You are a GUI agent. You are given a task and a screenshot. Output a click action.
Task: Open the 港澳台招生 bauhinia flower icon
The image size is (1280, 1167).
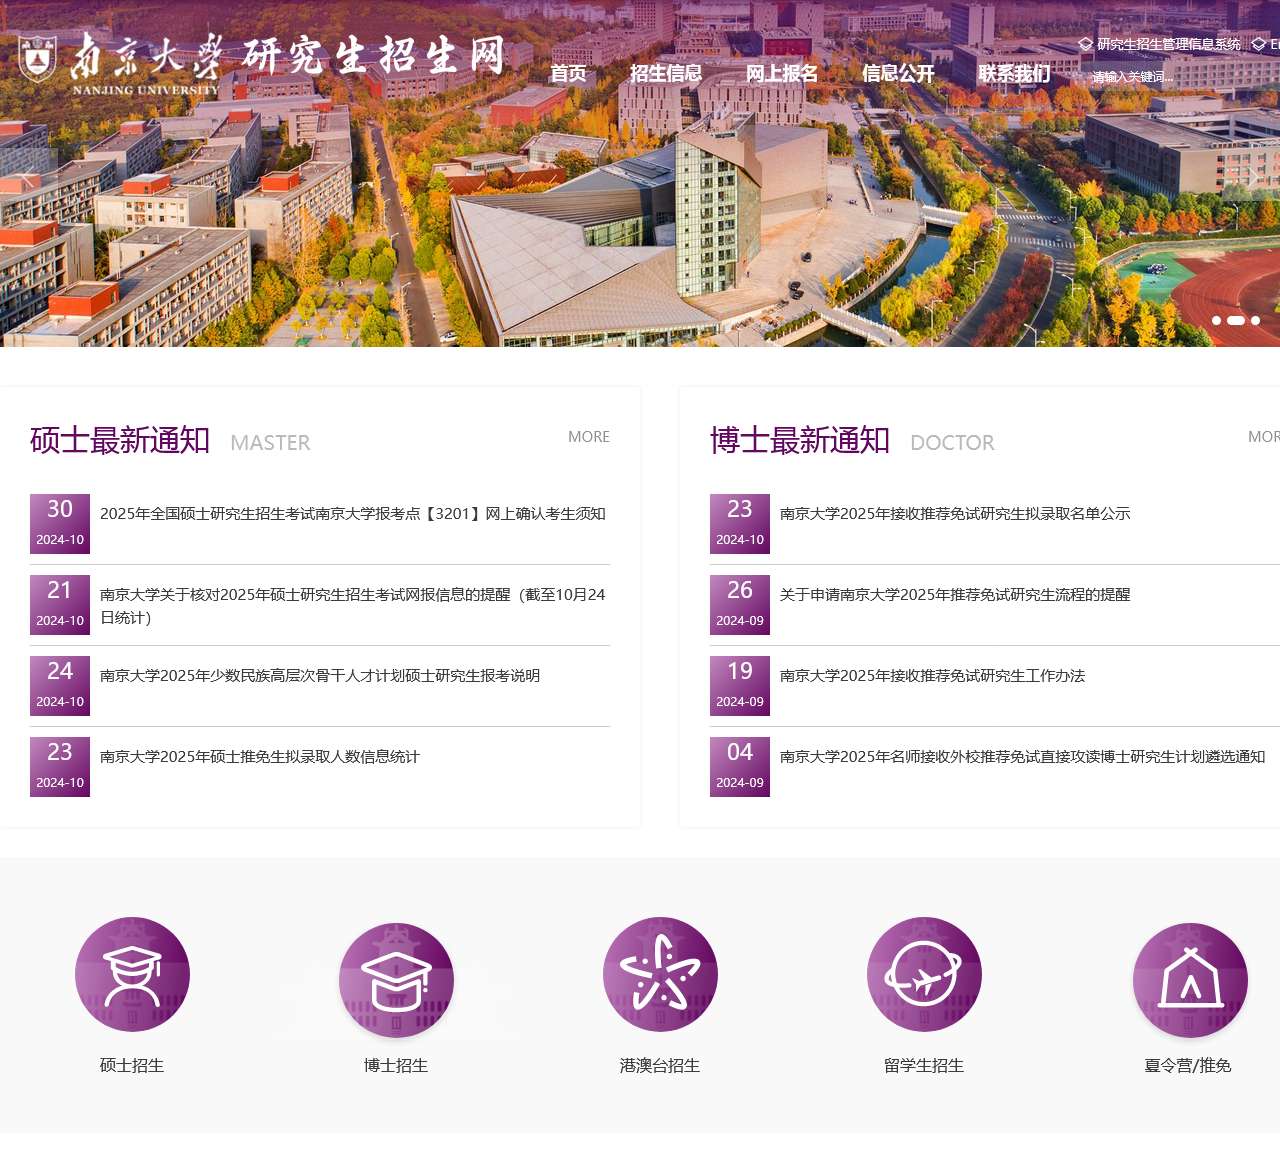coord(660,974)
